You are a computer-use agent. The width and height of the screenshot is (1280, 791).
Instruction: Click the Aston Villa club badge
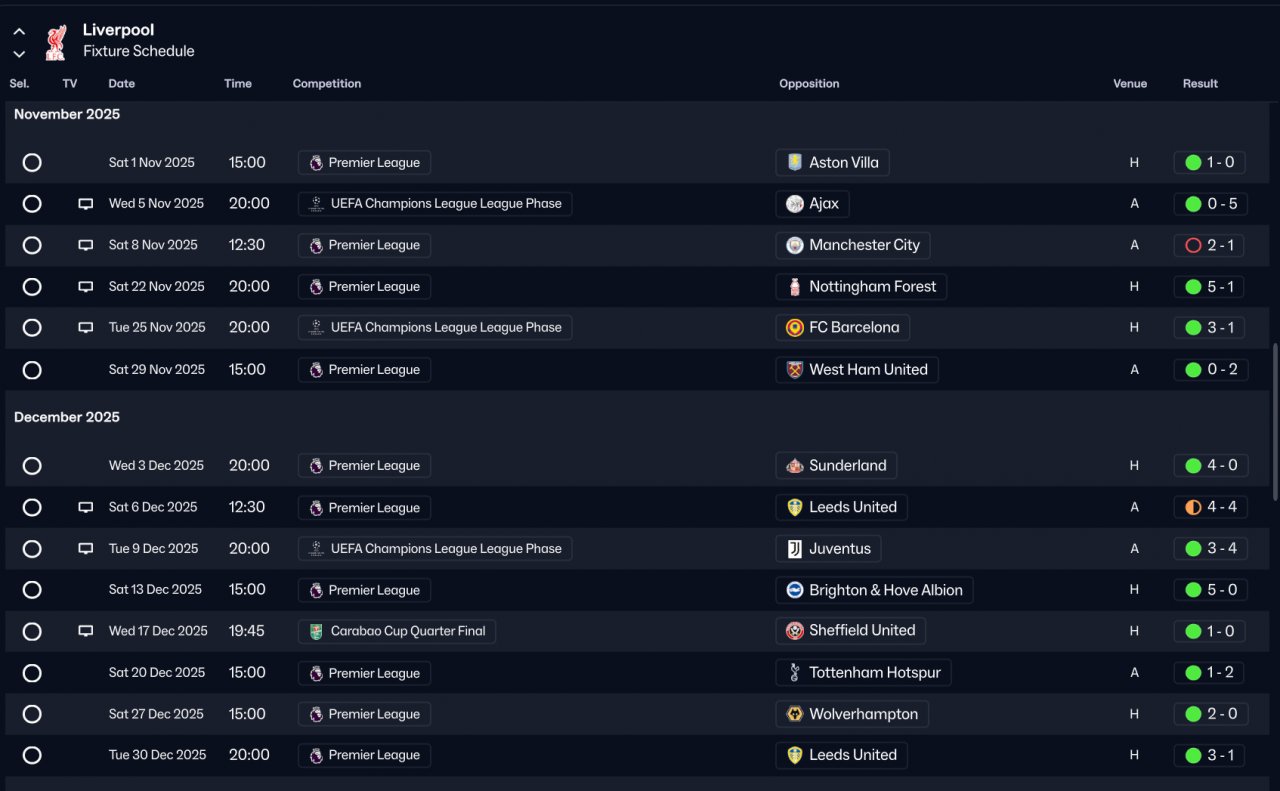(795, 162)
